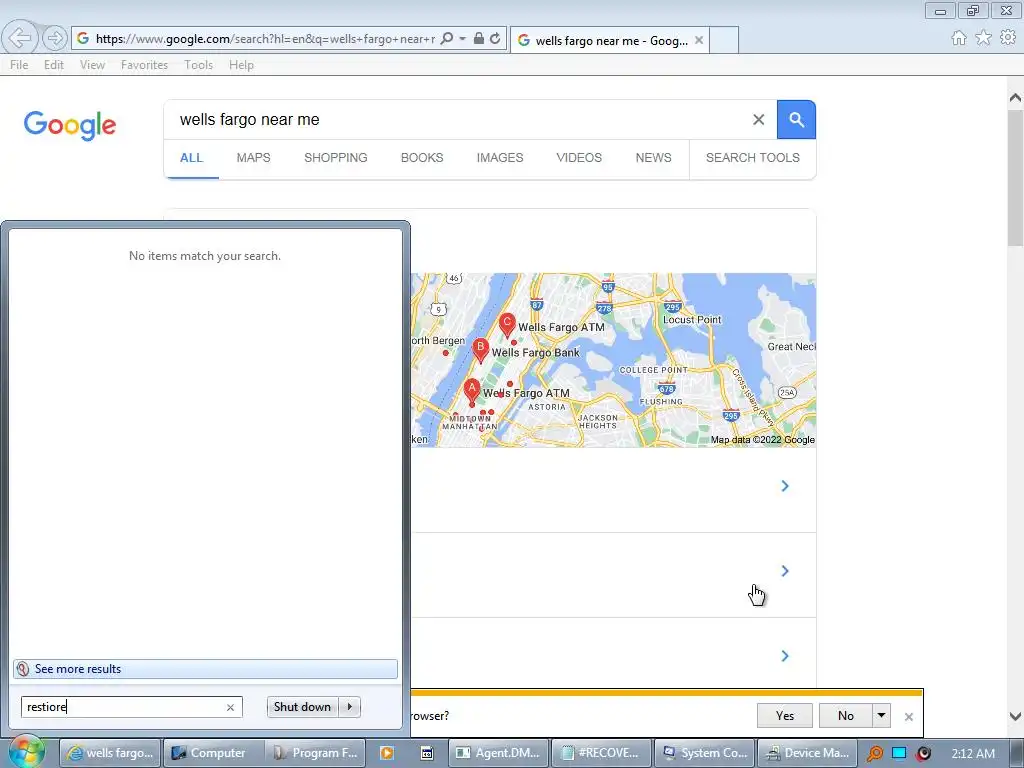The height and width of the screenshot is (768, 1024).
Task: Click the blue Google search button
Action: point(796,120)
